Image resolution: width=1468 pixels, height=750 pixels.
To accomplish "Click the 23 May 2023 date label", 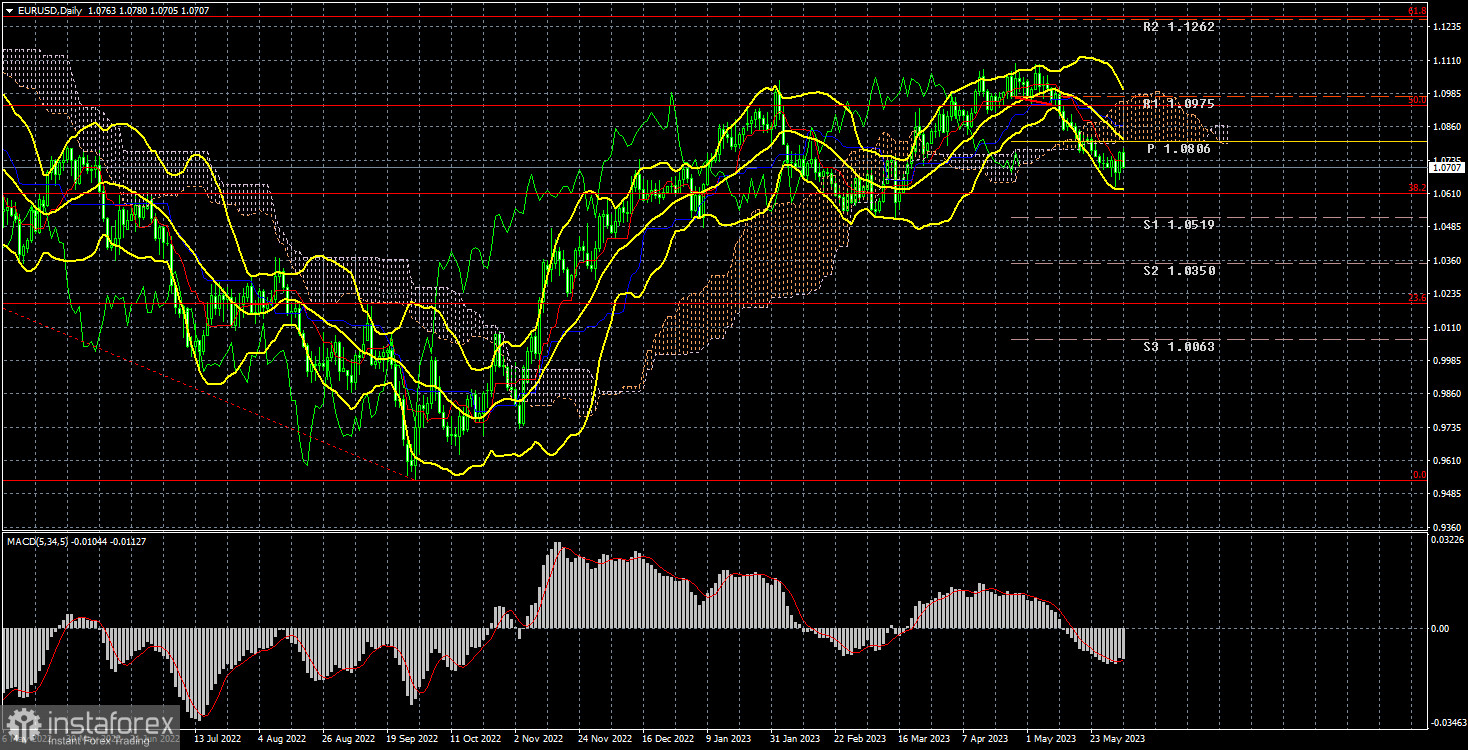I will 1119,740.
